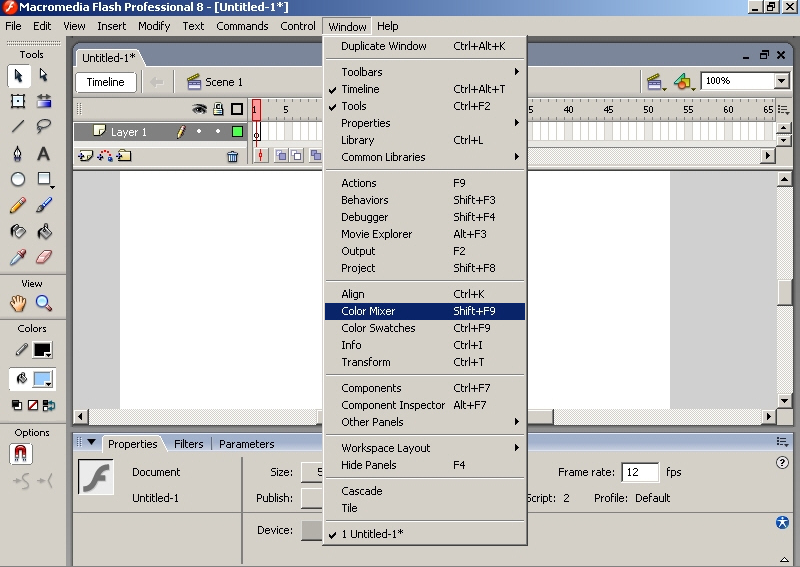
Task: Click the Add Motion Guide icon
Action: tap(105, 156)
